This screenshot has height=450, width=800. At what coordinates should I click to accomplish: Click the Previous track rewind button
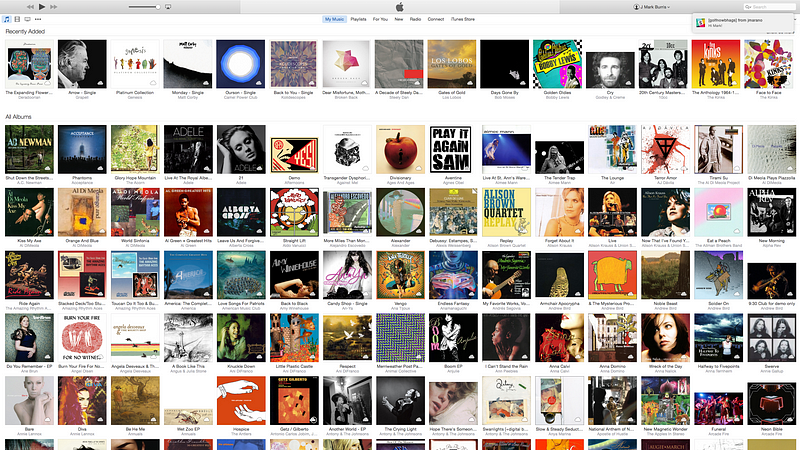30,7
